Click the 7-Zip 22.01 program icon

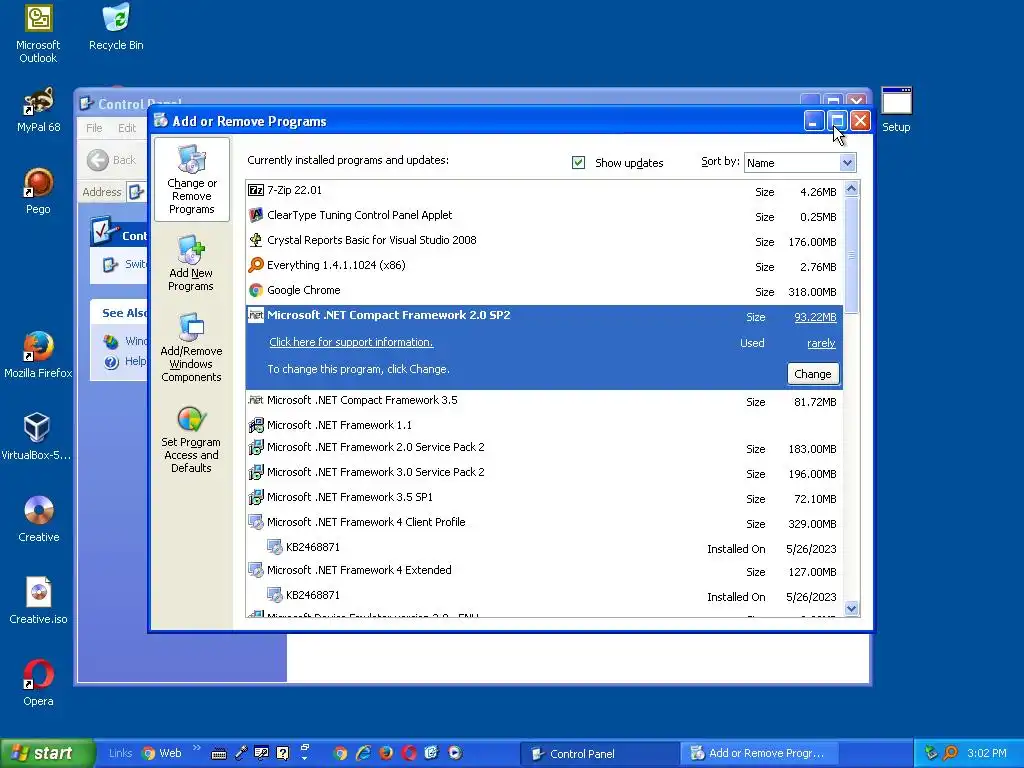click(256, 190)
